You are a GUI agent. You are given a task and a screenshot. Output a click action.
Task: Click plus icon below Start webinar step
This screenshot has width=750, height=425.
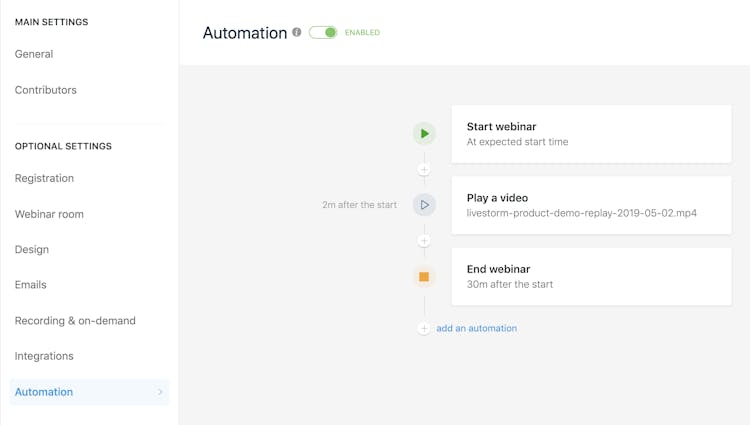pyautogui.click(x=424, y=170)
